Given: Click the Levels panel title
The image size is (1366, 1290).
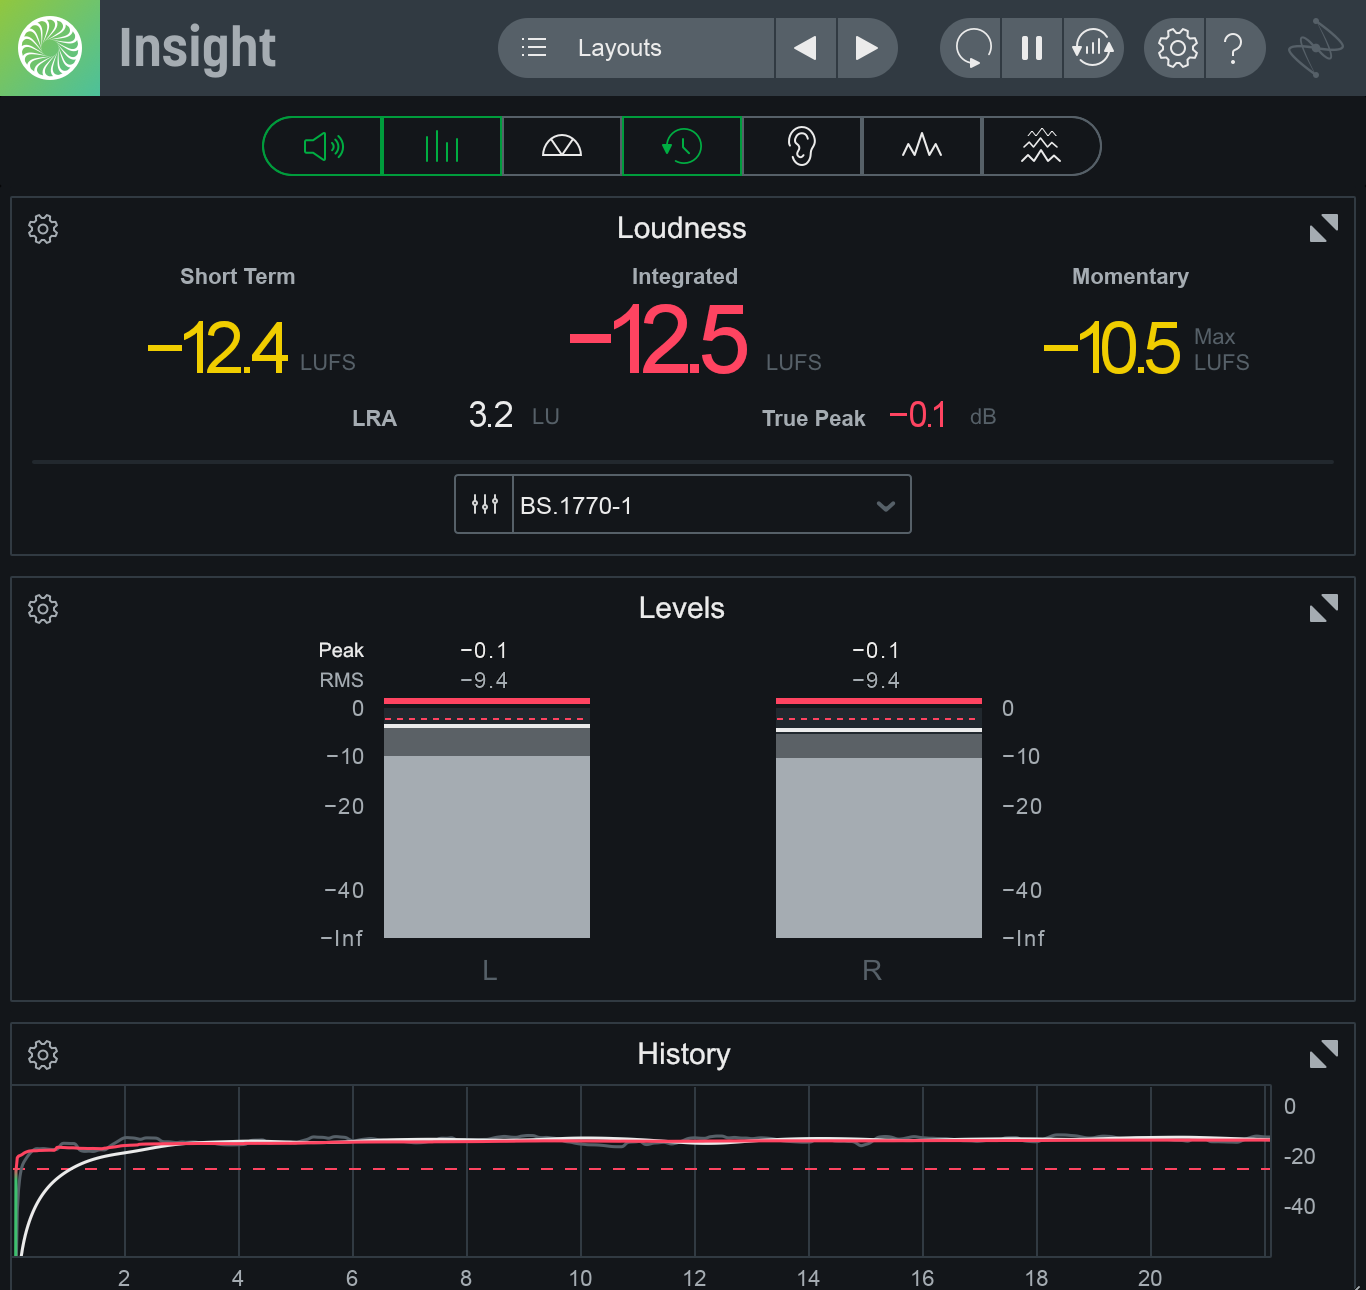Looking at the screenshot, I should point(682,608).
